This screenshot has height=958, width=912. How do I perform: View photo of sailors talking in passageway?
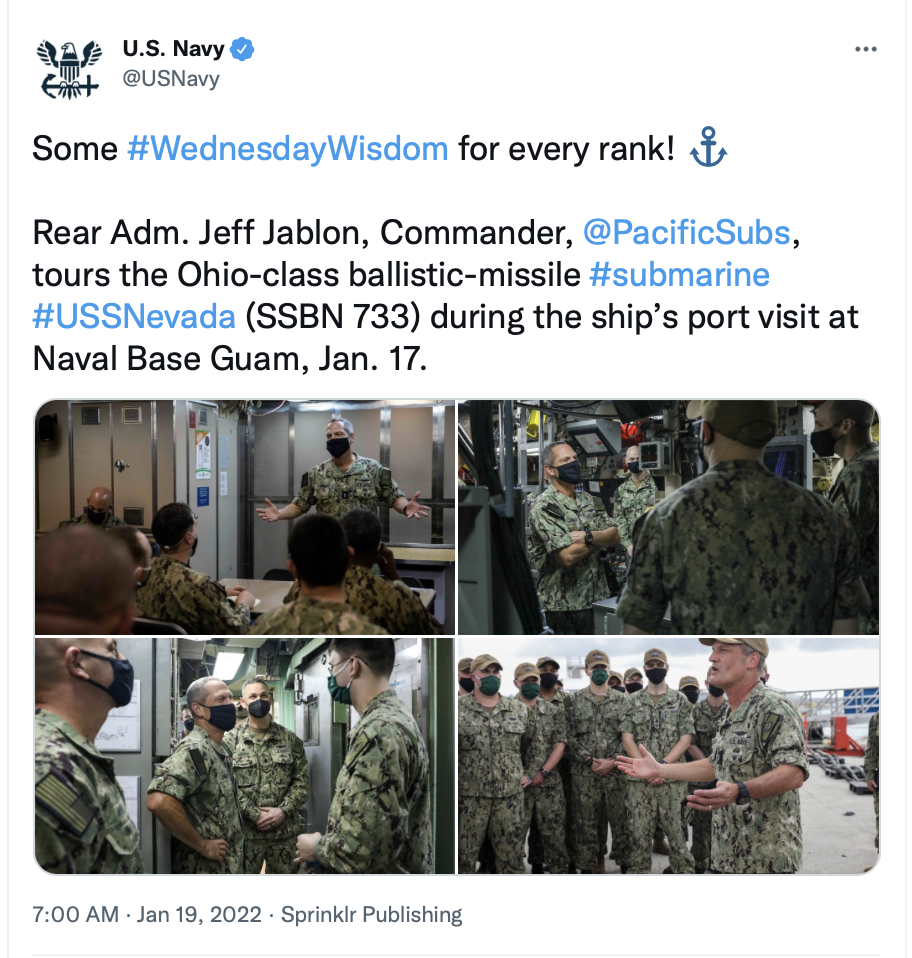245,756
